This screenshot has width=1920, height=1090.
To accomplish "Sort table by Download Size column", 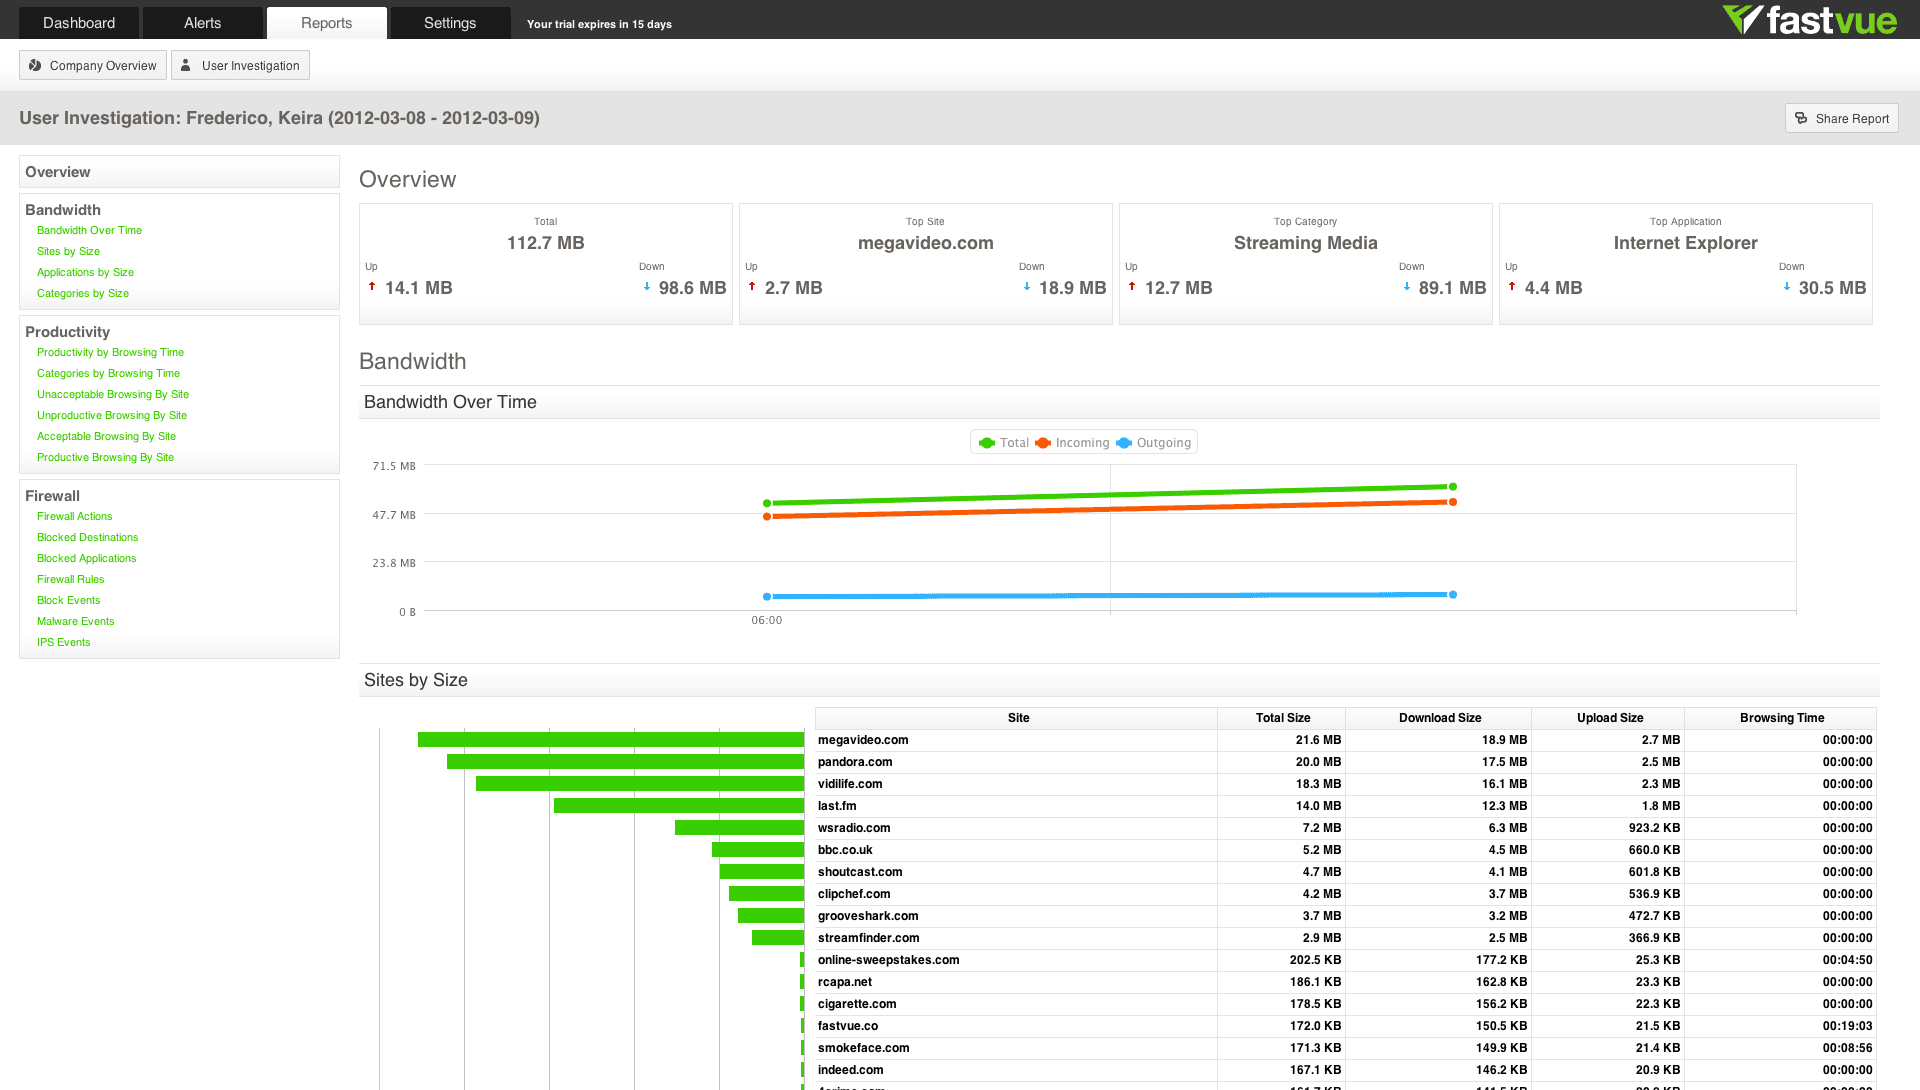I will tap(1439, 718).
